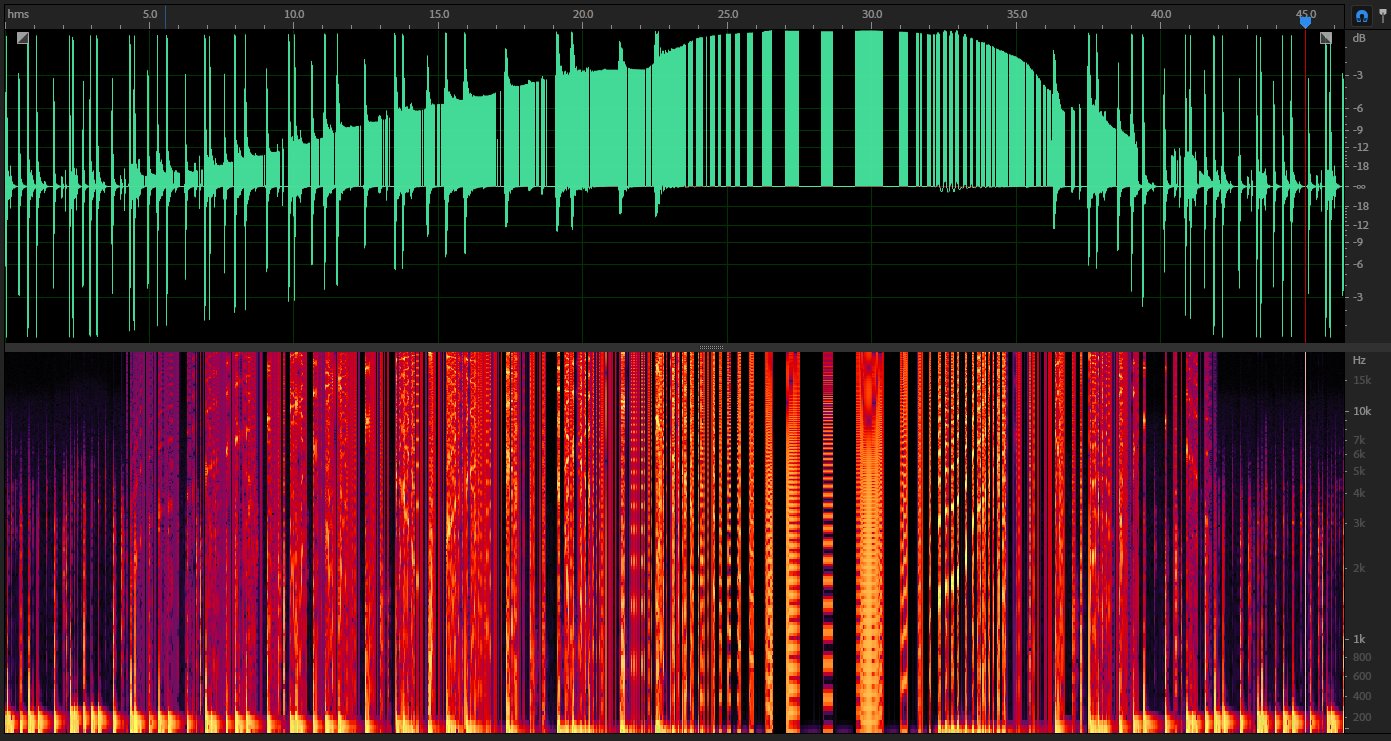Toggle the blue snapping magnet icon
This screenshot has width=1391, height=741.
1361,15
